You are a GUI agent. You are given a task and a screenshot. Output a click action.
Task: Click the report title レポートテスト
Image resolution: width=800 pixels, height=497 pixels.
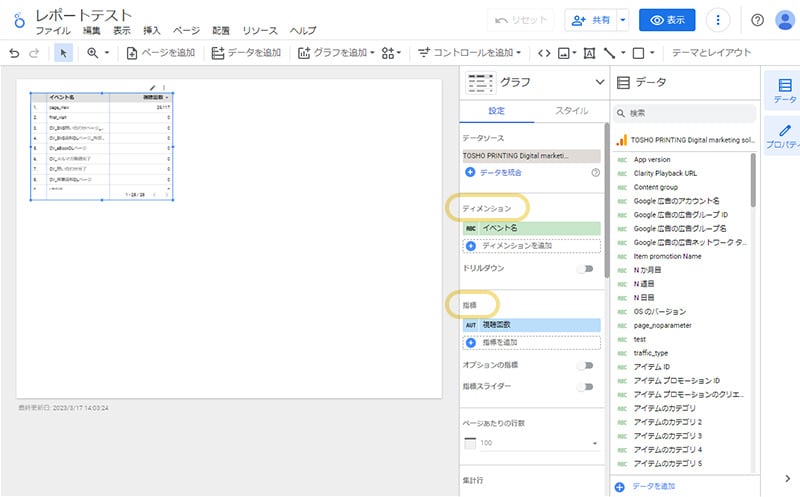click(x=84, y=15)
